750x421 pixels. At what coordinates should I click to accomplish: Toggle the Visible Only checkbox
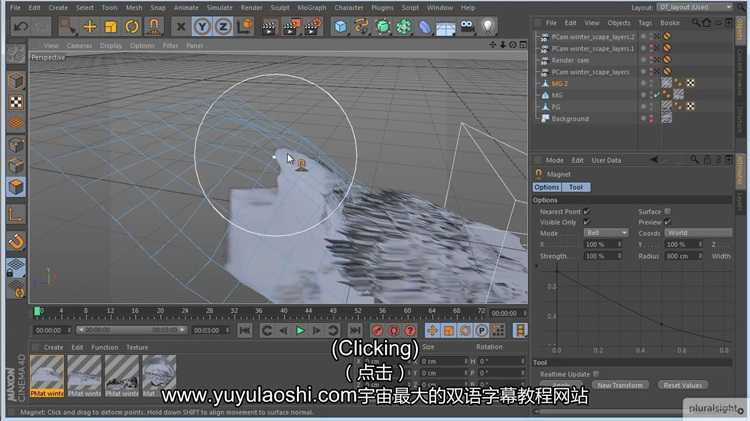click(x=587, y=222)
